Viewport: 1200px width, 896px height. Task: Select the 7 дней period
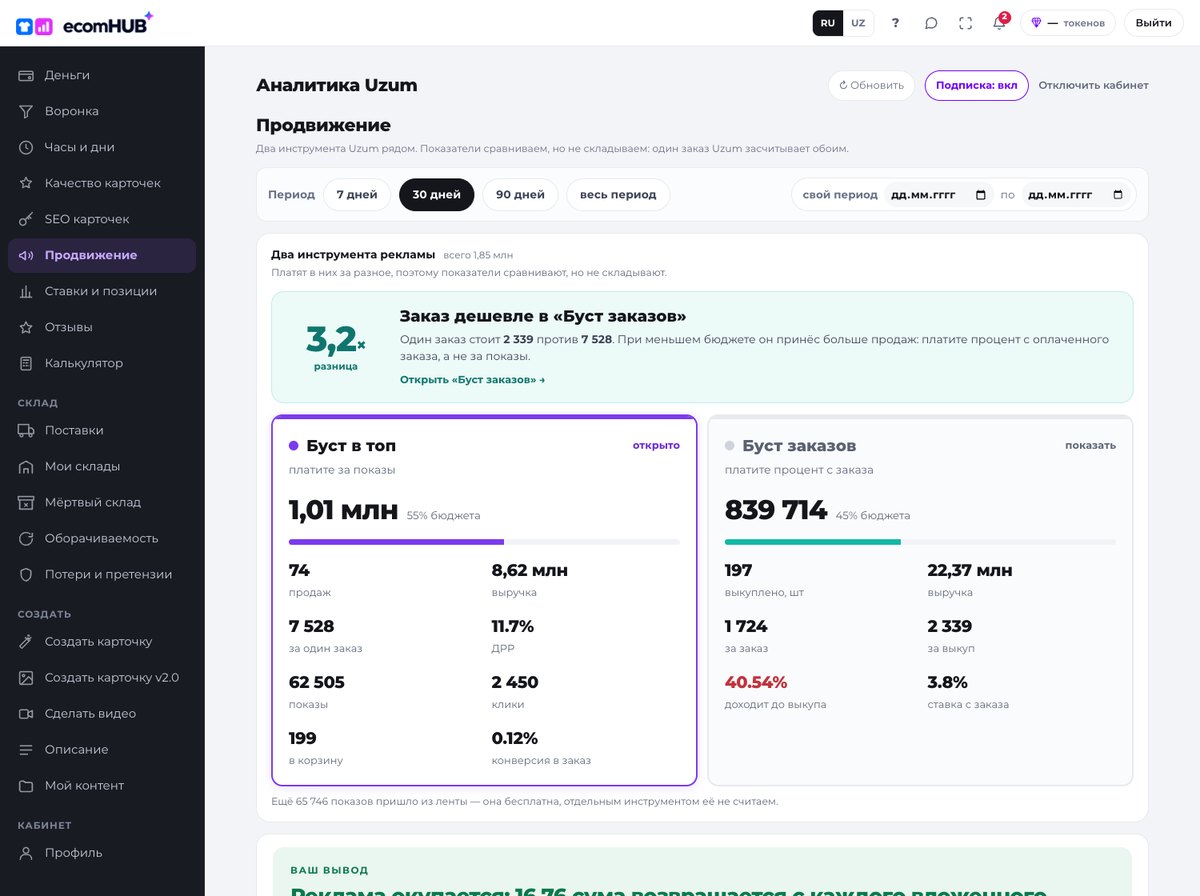click(357, 195)
